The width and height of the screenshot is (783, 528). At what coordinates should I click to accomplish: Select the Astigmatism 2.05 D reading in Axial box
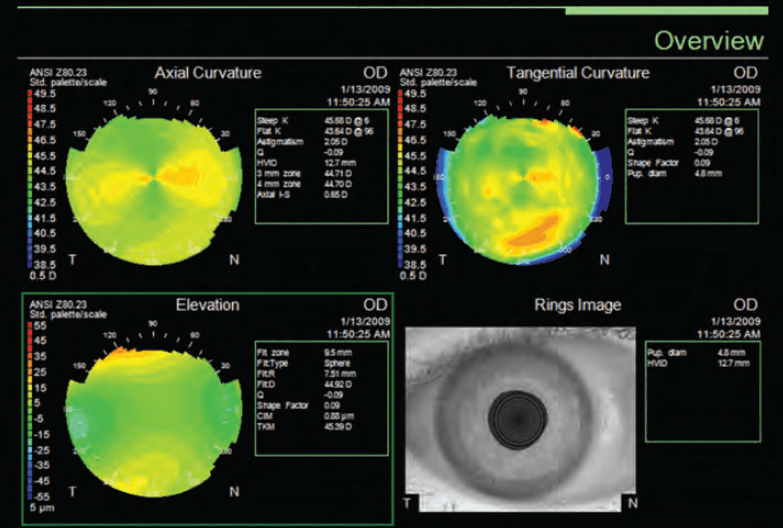pyautogui.click(x=336, y=142)
